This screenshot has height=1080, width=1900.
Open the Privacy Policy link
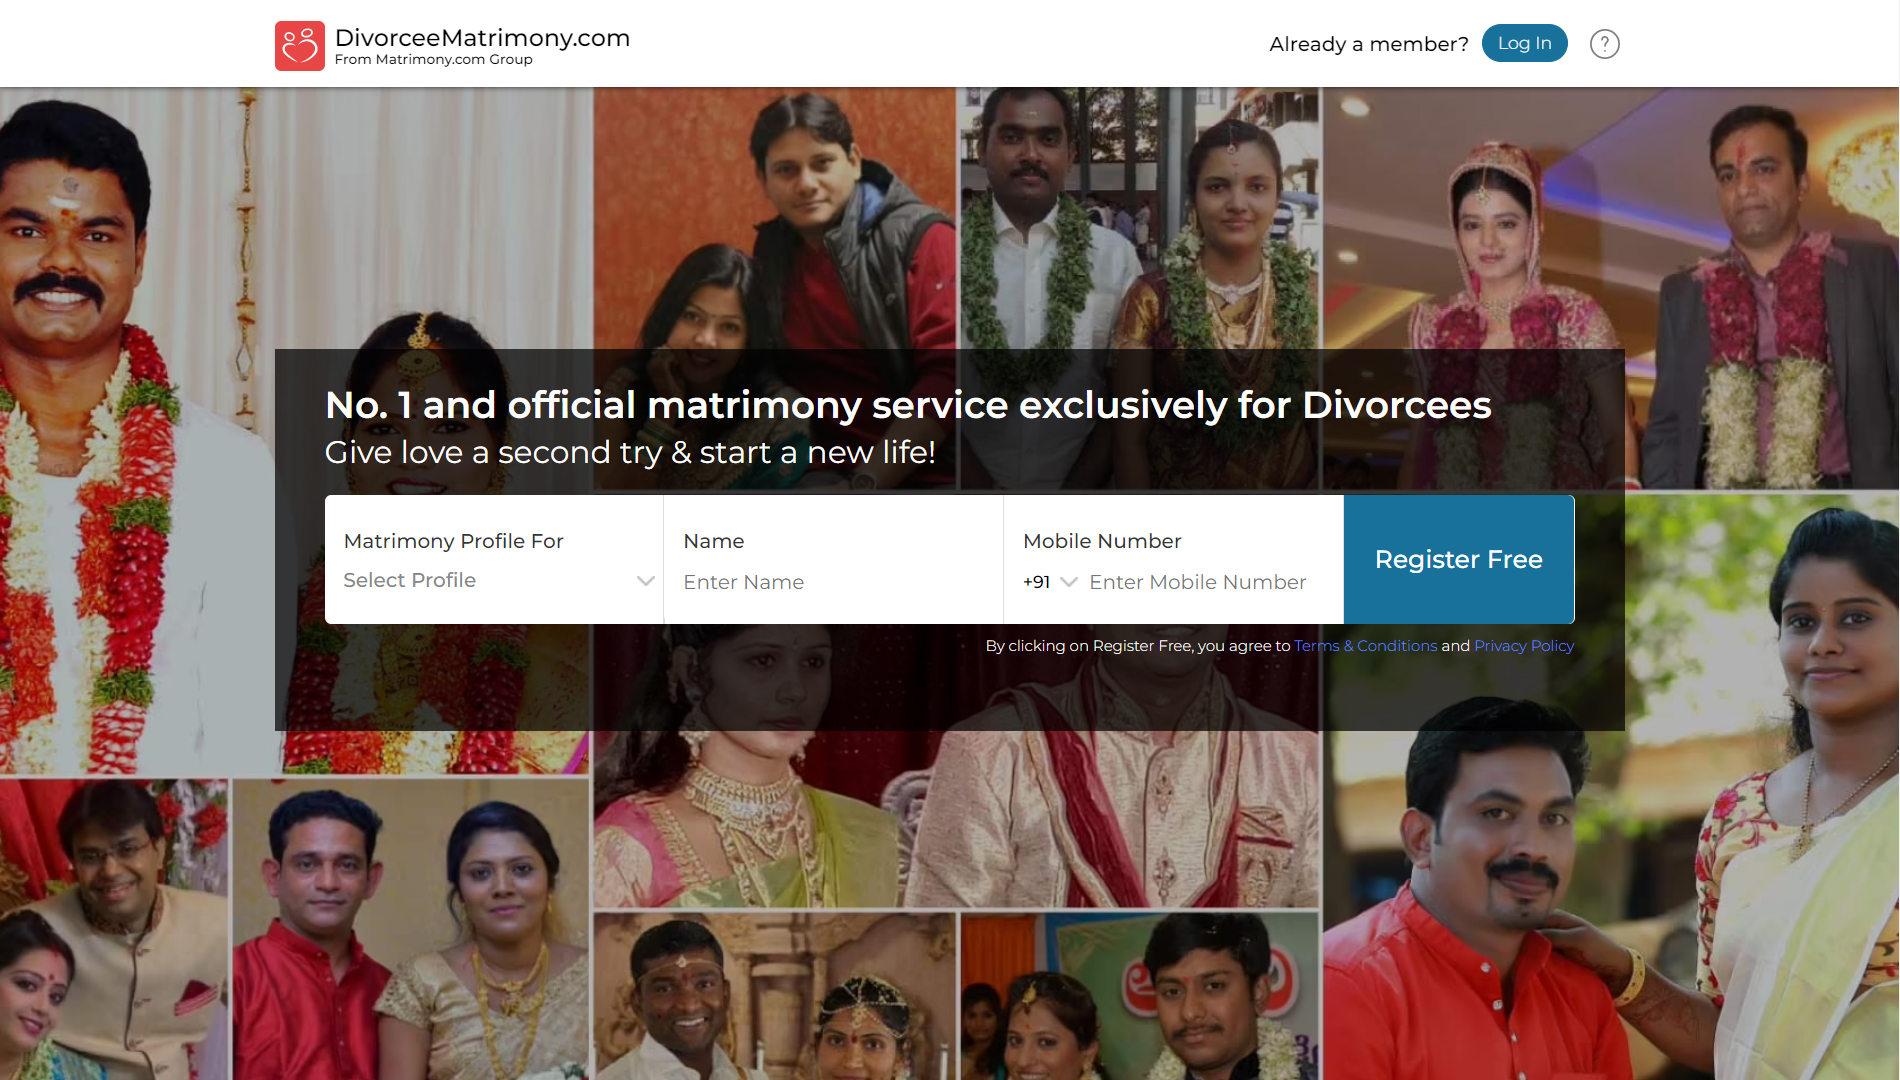click(x=1523, y=646)
